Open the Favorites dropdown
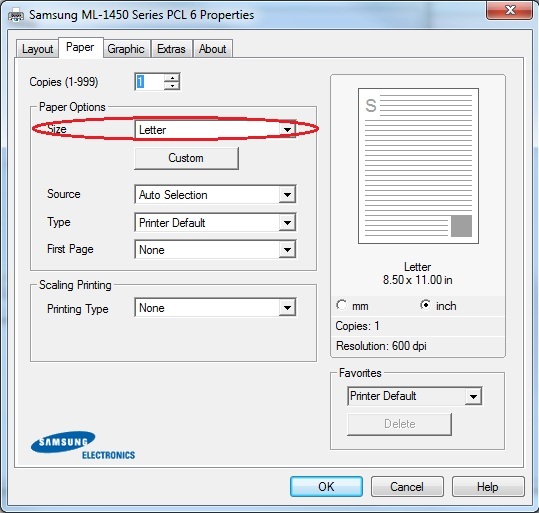539x513 pixels. 415,396
